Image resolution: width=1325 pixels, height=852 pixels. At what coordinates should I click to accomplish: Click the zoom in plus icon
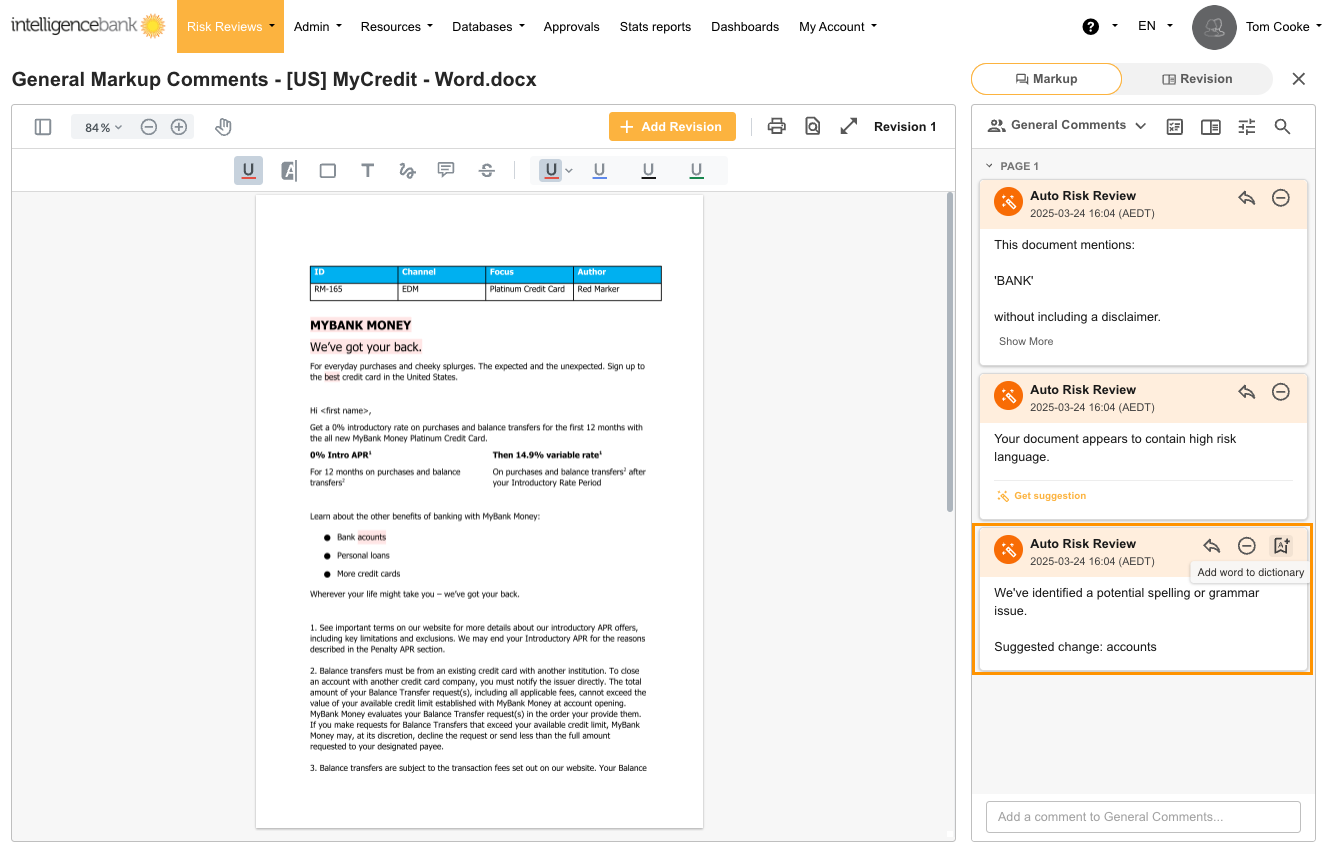pyautogui.click(x=179, y=127)
